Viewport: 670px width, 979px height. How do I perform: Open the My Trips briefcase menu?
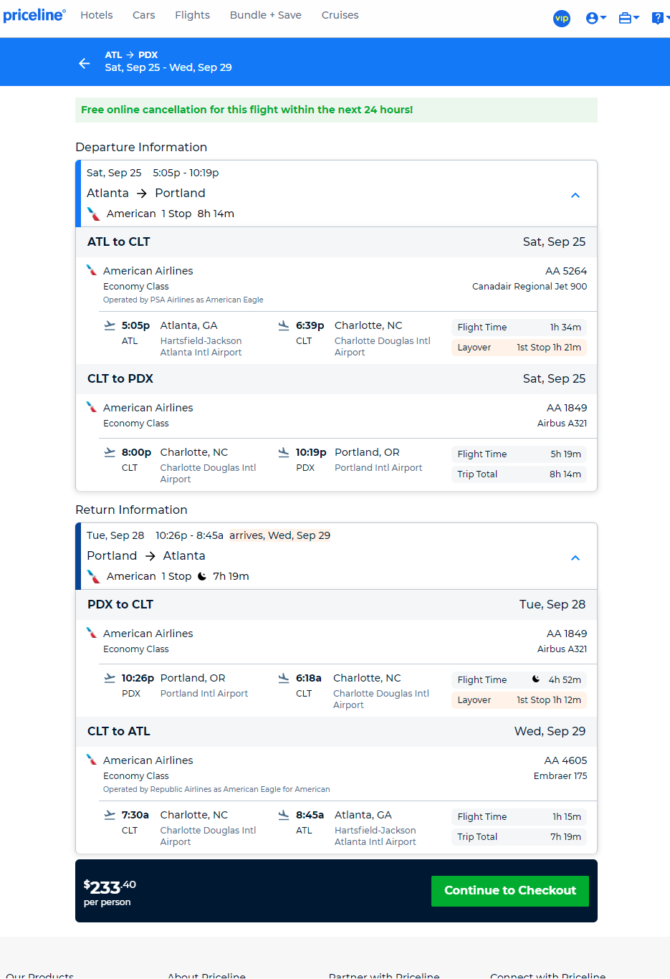tap(628, 18)
